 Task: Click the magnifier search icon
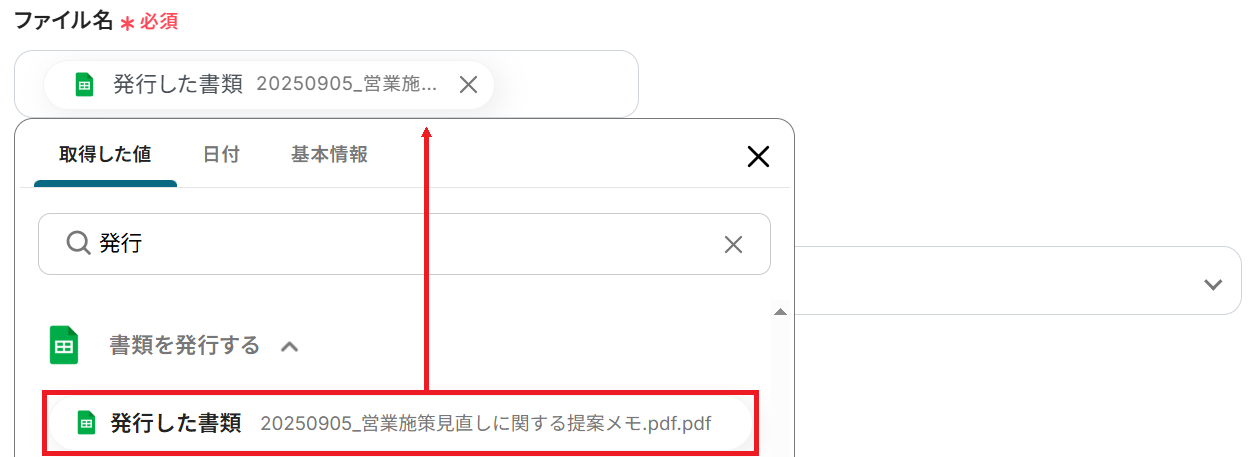tap(78, 243)
